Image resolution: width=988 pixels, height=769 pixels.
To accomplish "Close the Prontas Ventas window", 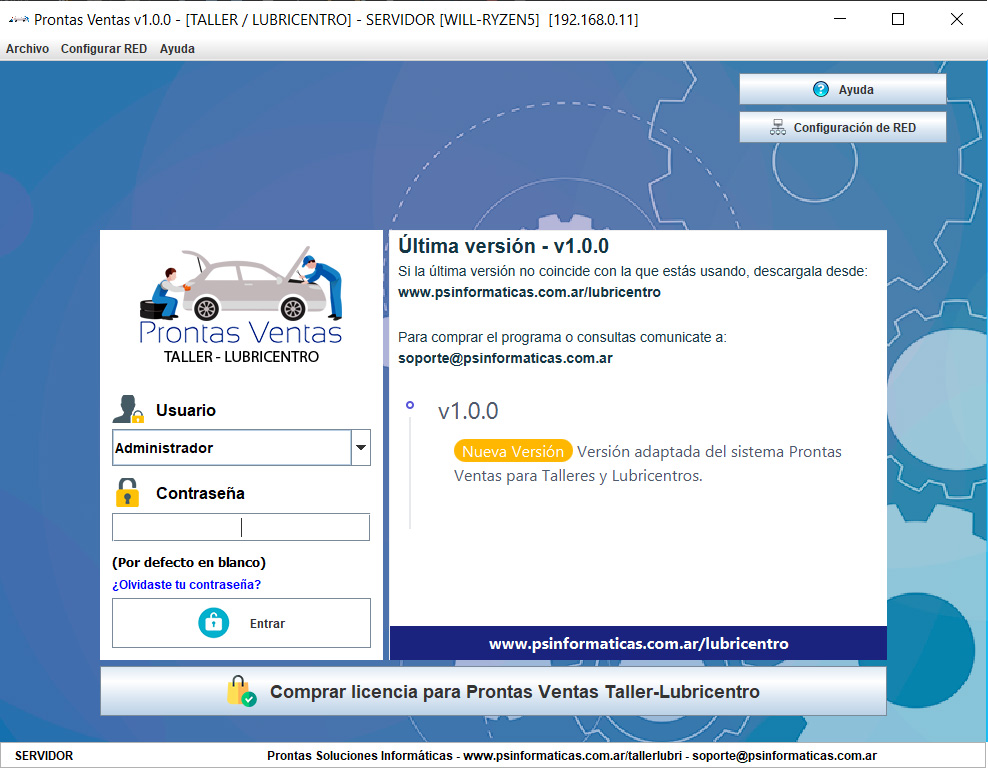I will [956, 20].
